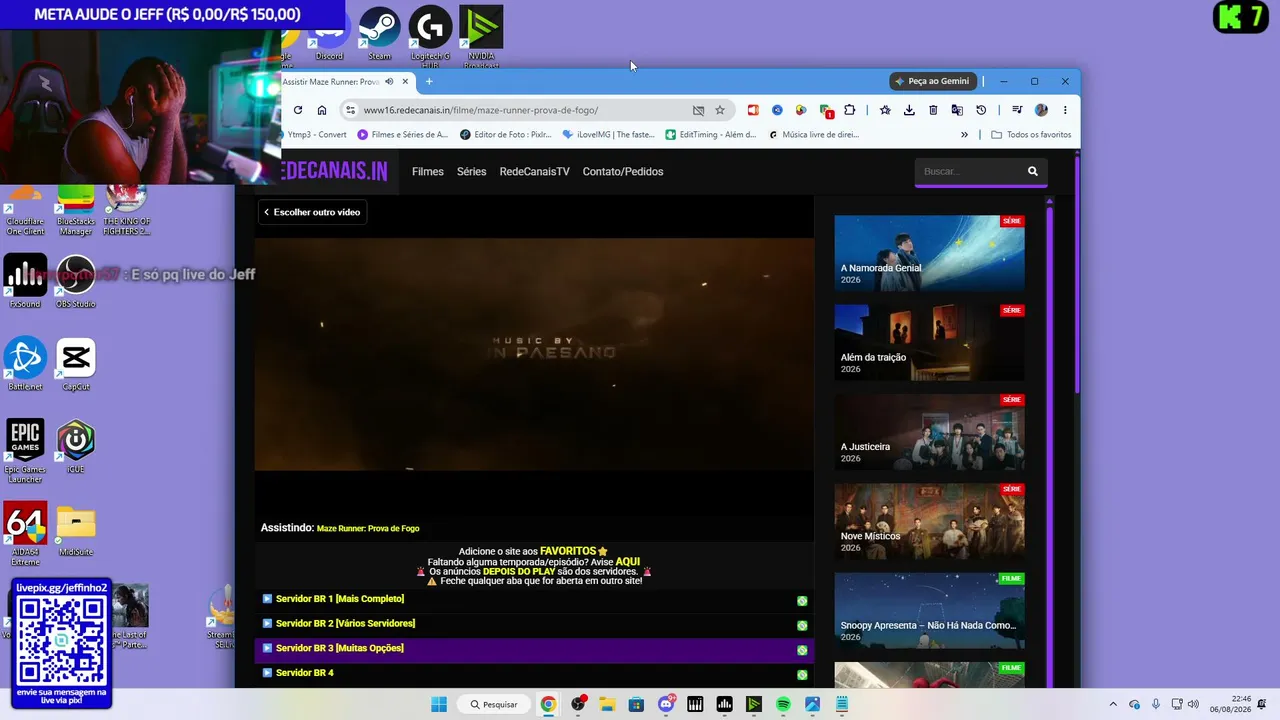
Task: Open the Windows Start menu
Action: click(x=439, y=704)
